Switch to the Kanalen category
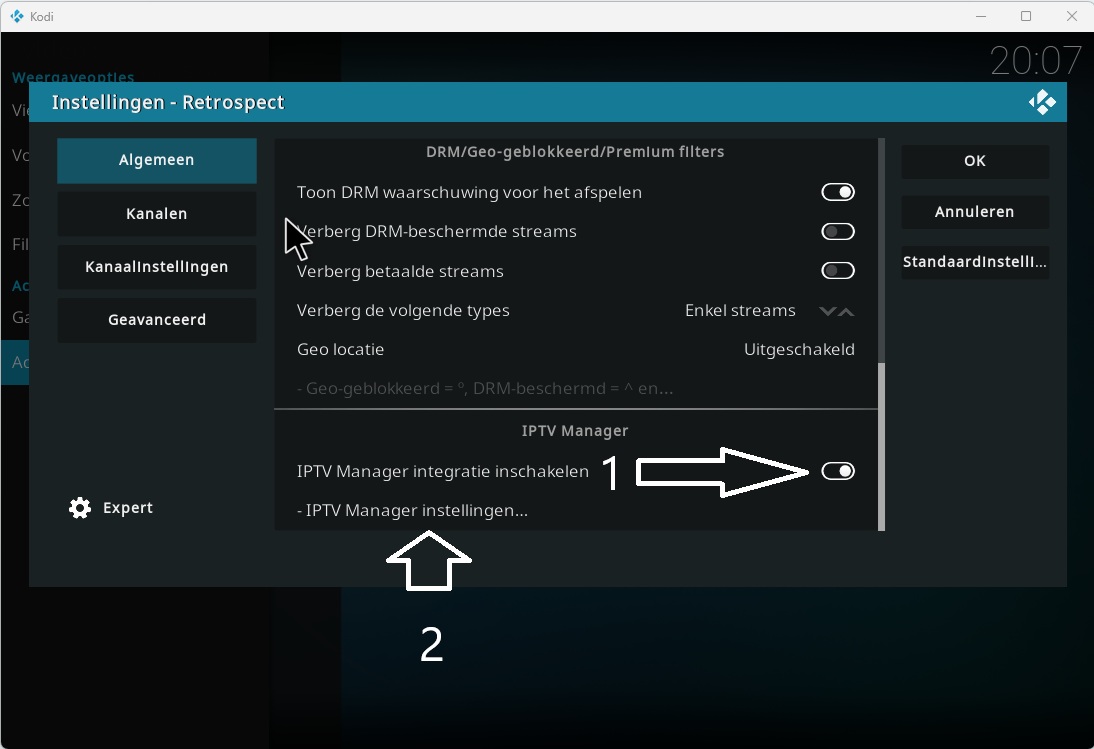 point(157,213)
